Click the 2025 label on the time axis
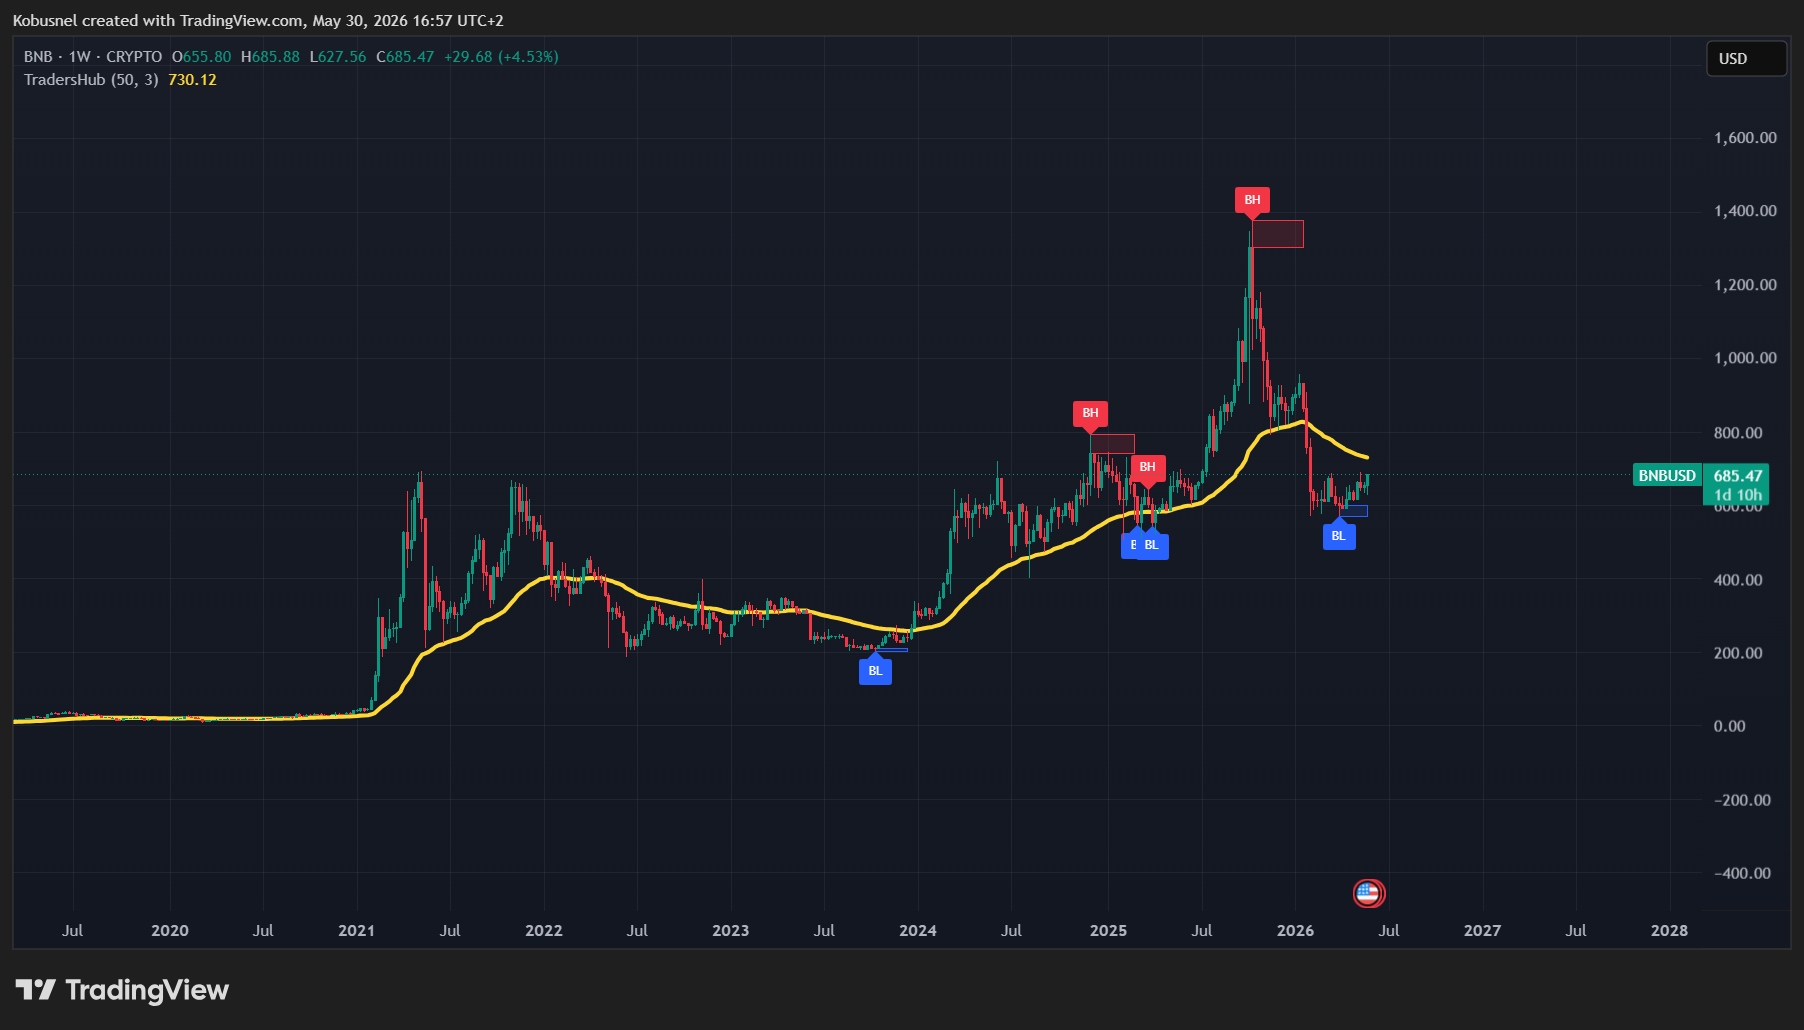1804x1030 pixels. pyautogui.click(x=1108, y=930)
